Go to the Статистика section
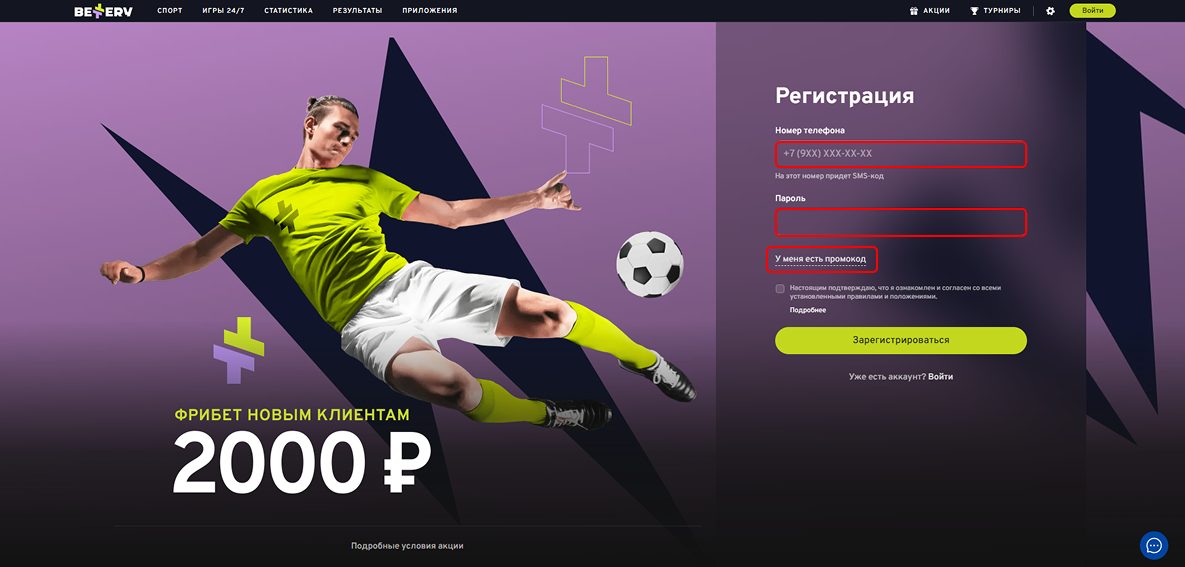The height and width of the screenshot is (567, 1185). coord(289,11)
